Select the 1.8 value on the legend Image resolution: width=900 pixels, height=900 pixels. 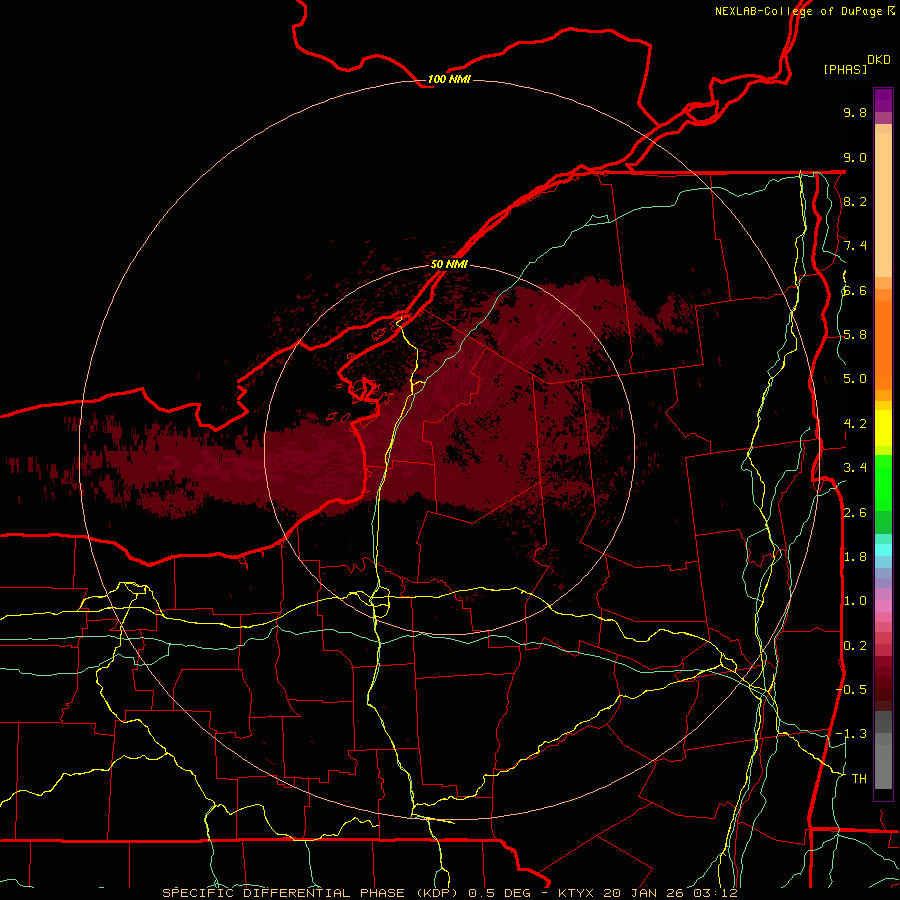pos(855,557)
